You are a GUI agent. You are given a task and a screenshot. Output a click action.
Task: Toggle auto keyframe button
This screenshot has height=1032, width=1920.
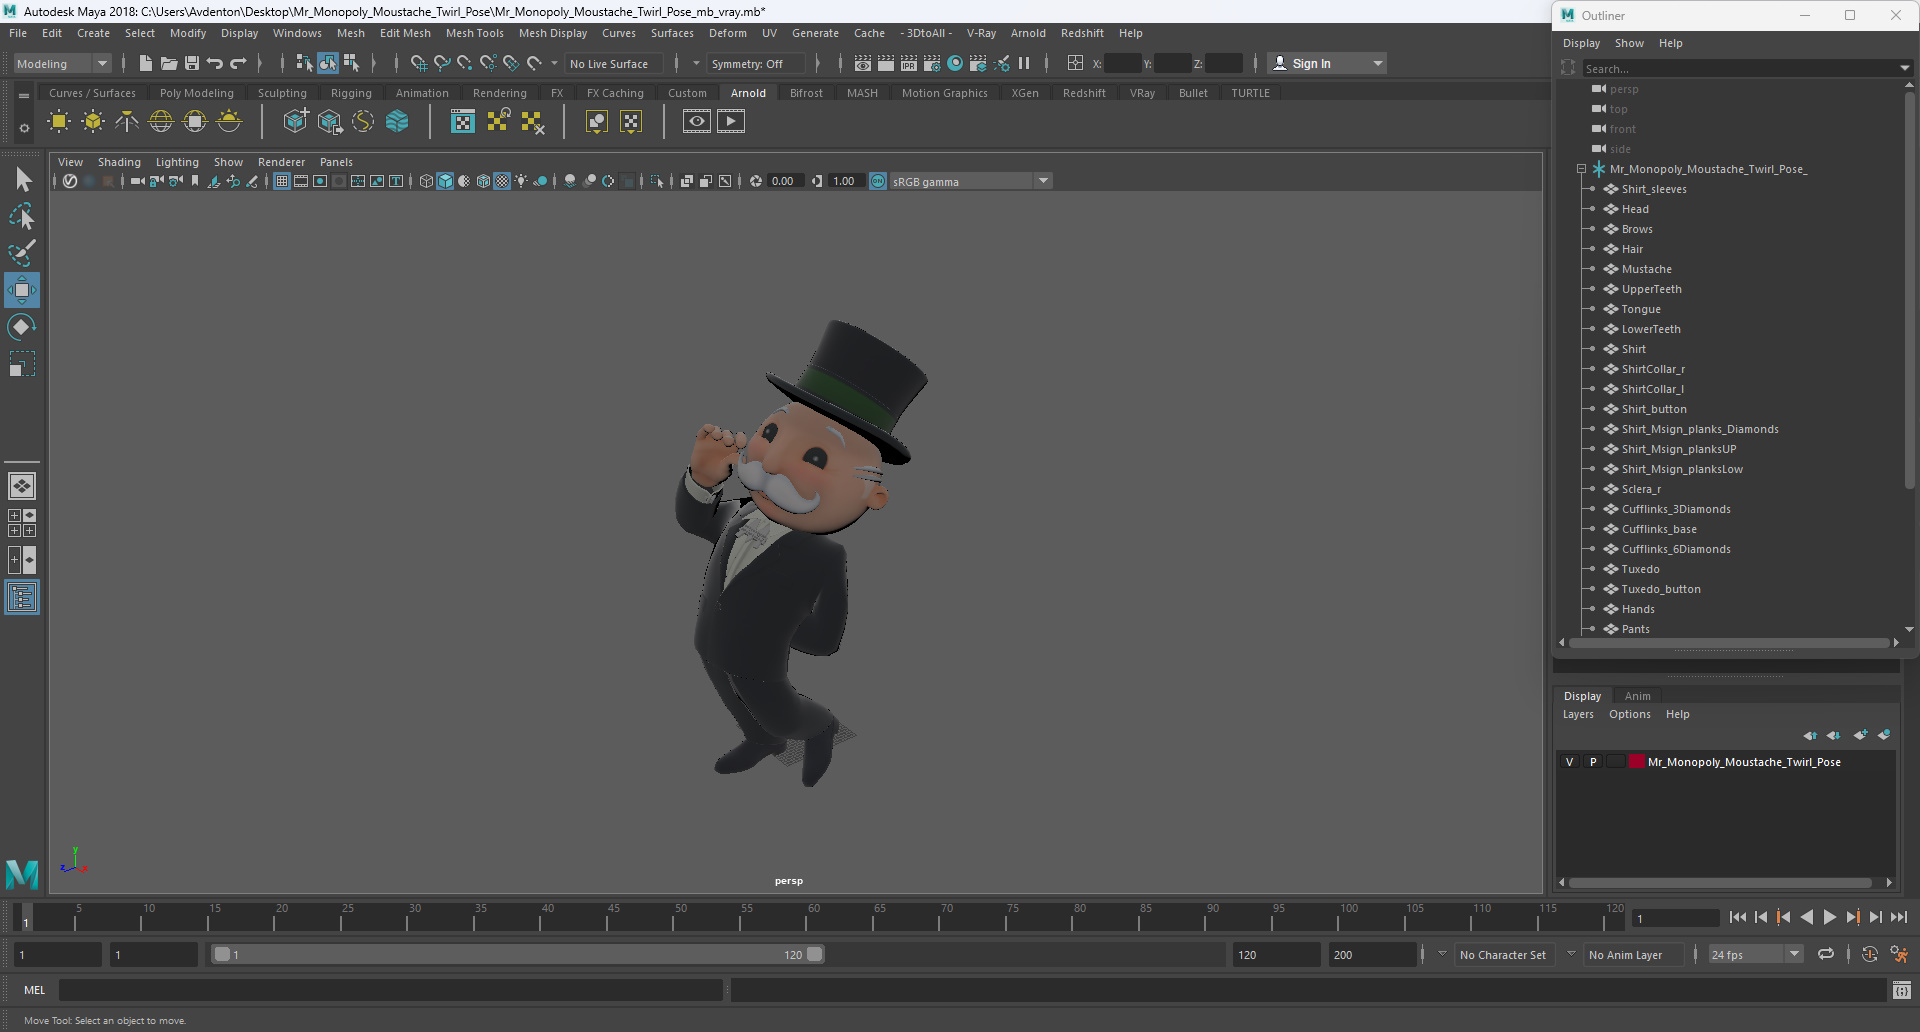(1870, 954)
